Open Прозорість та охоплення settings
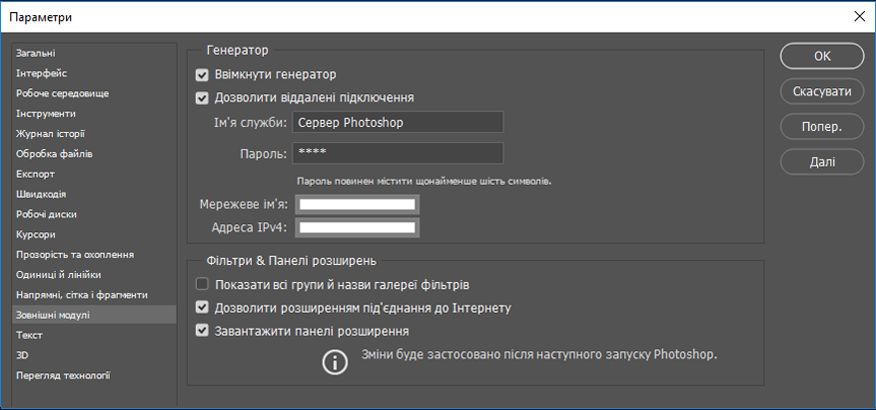Viewport: 876px width, 410px height. click(75, 255)
